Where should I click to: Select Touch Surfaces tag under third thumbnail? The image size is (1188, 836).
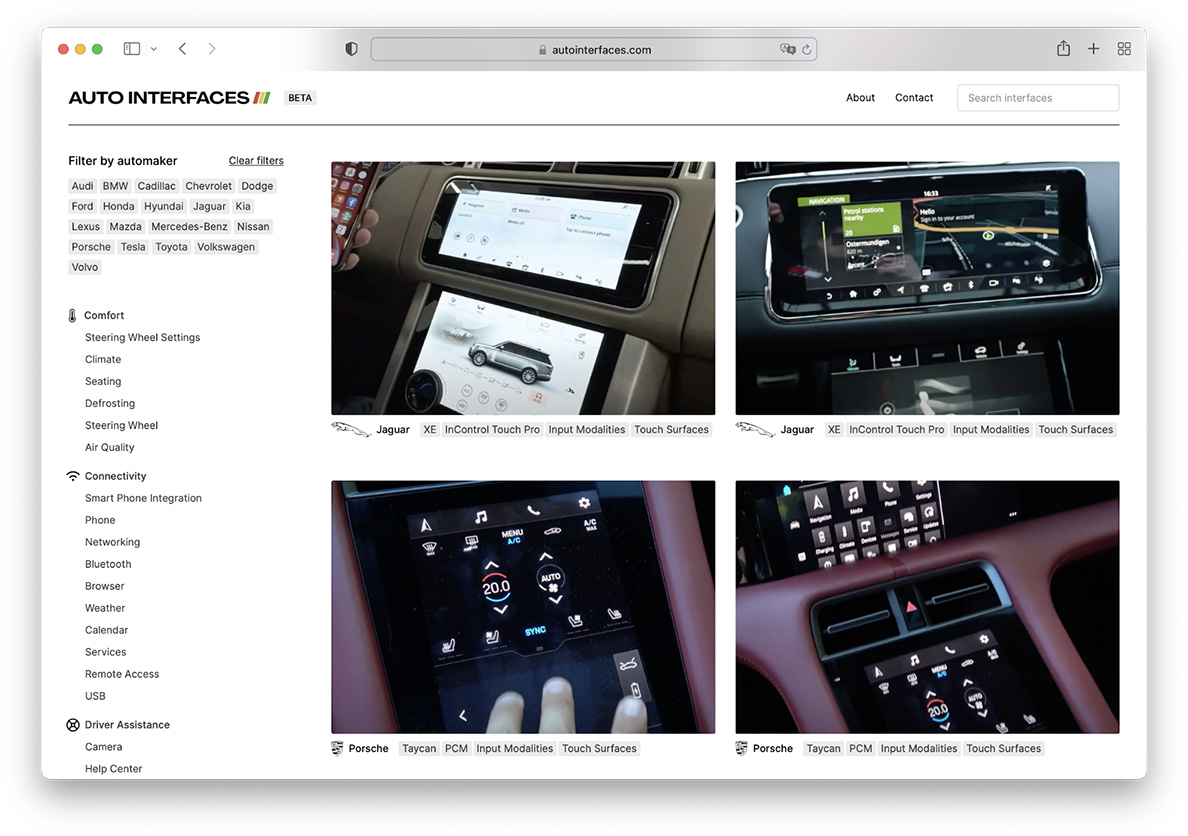point(599,749)
